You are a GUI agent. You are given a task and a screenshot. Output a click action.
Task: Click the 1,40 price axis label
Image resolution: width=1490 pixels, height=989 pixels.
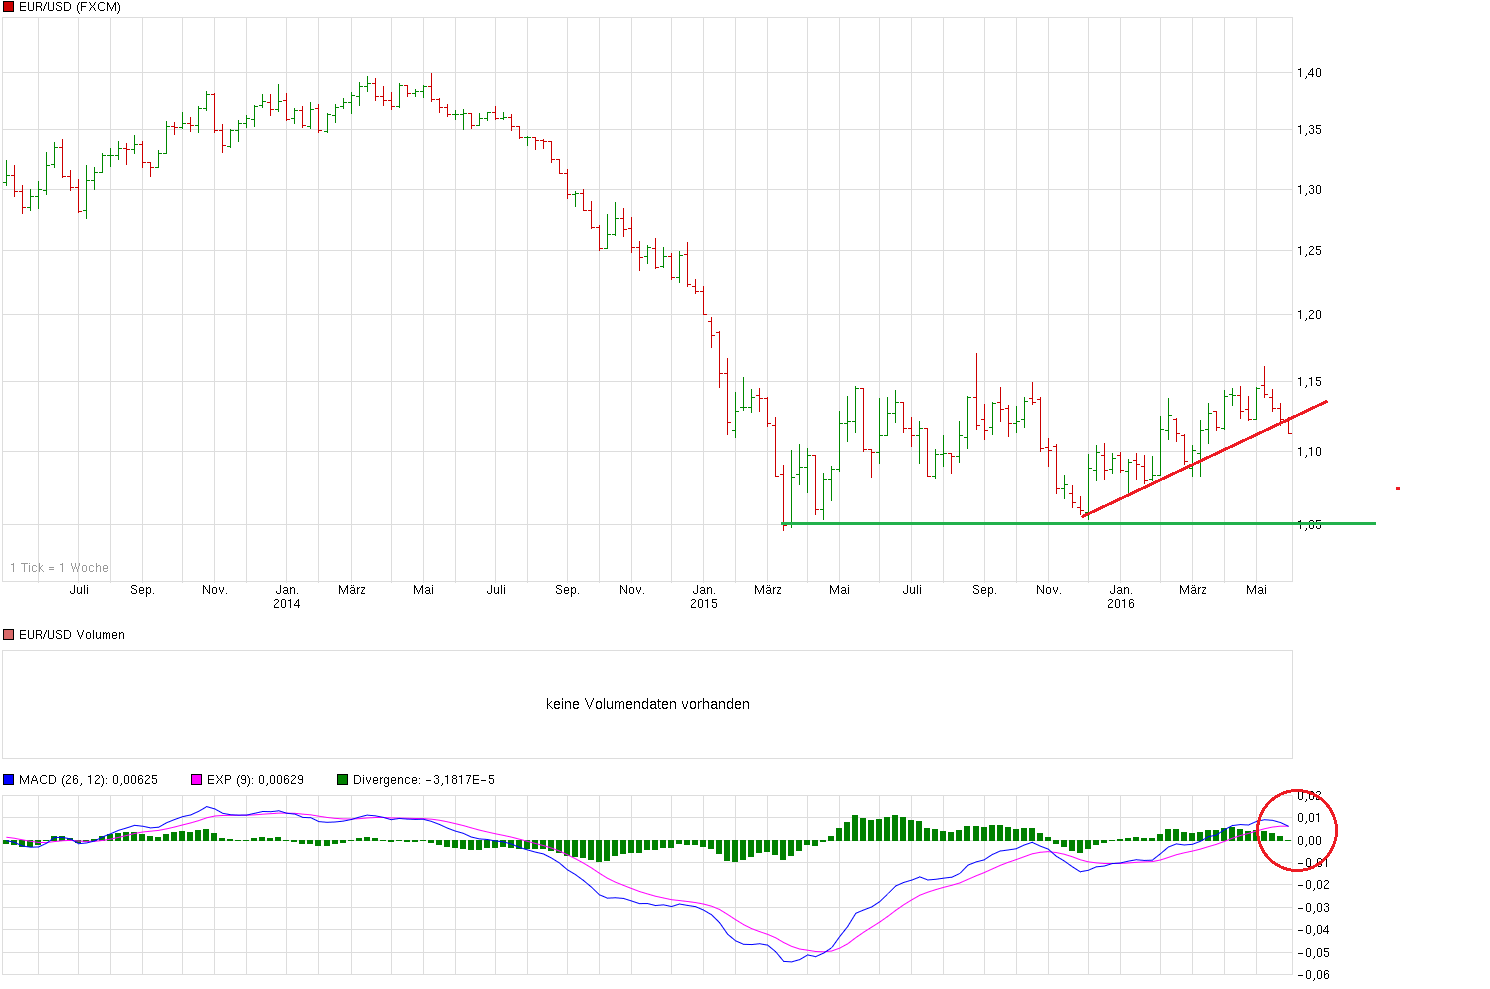pyautogui.click(x=1309, y=73)
